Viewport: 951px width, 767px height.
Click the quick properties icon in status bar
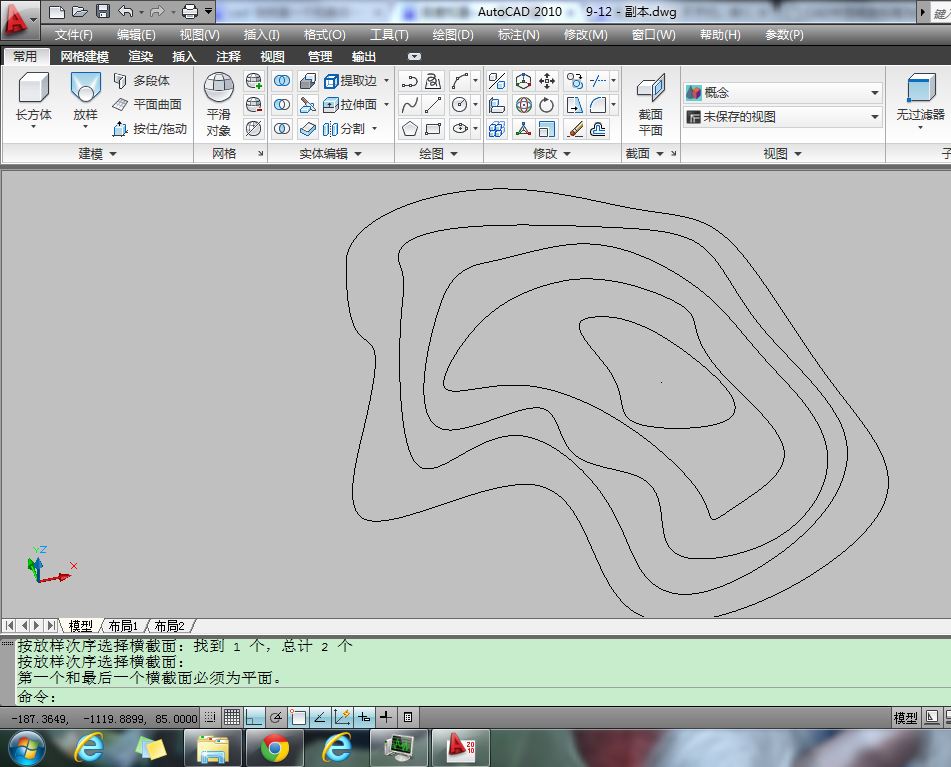click(408, 718)
